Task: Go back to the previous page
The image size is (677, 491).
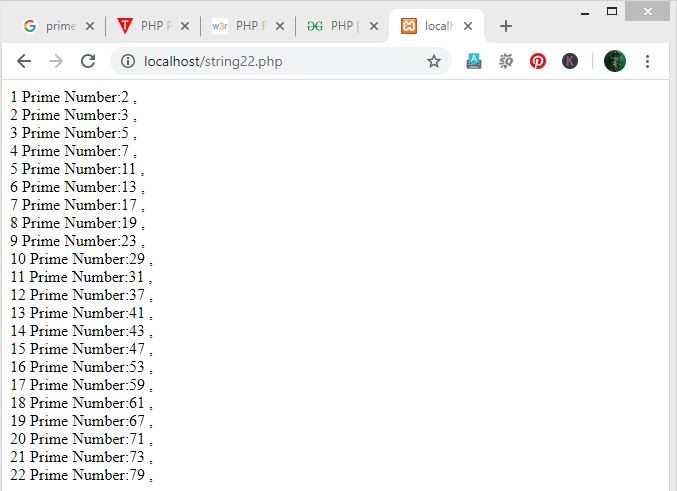Action: (24, 61)
